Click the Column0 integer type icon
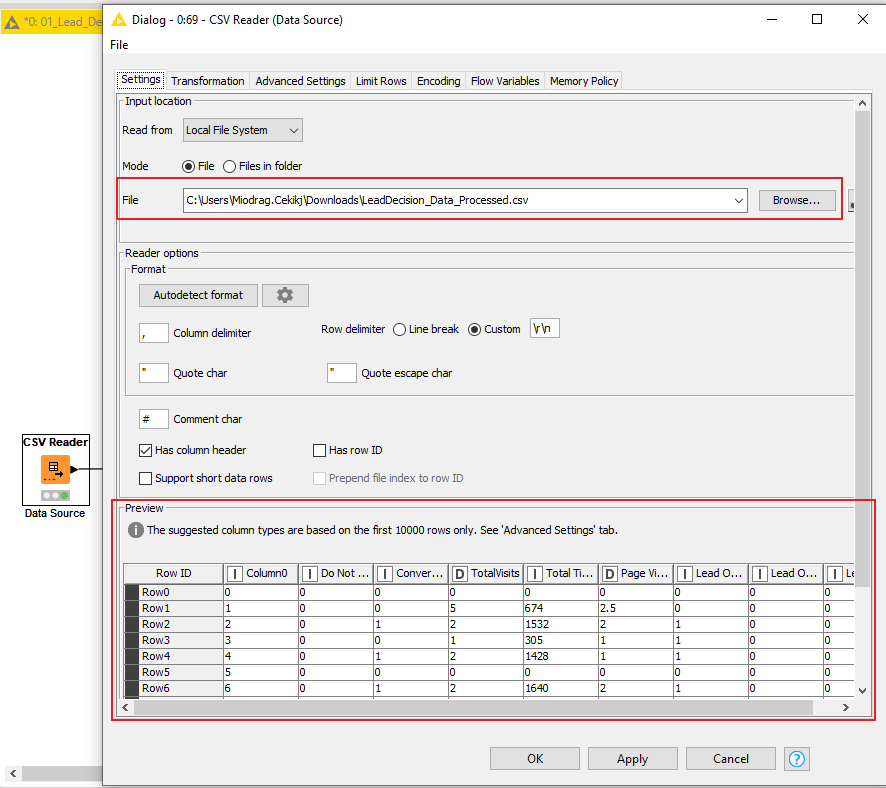886x788 pixels. point(235,573)
